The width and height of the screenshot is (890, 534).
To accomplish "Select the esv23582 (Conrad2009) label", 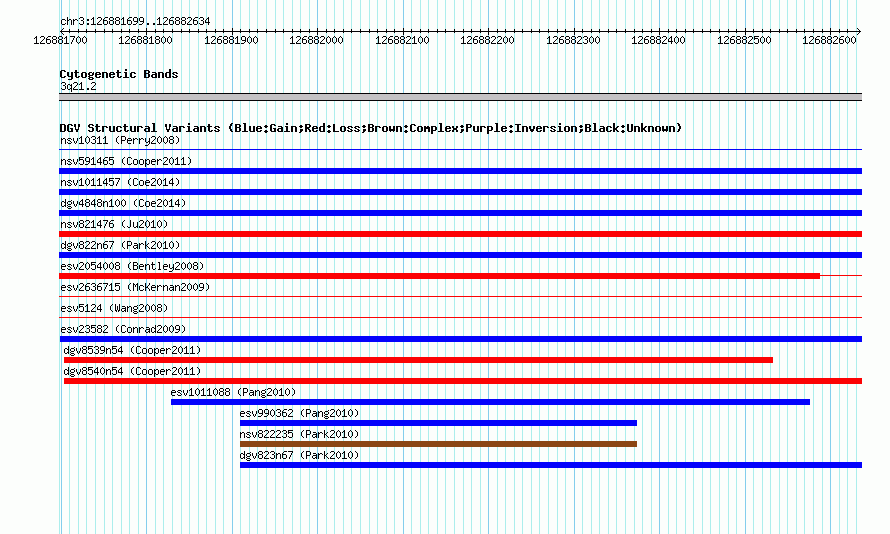I will [123, 329].
